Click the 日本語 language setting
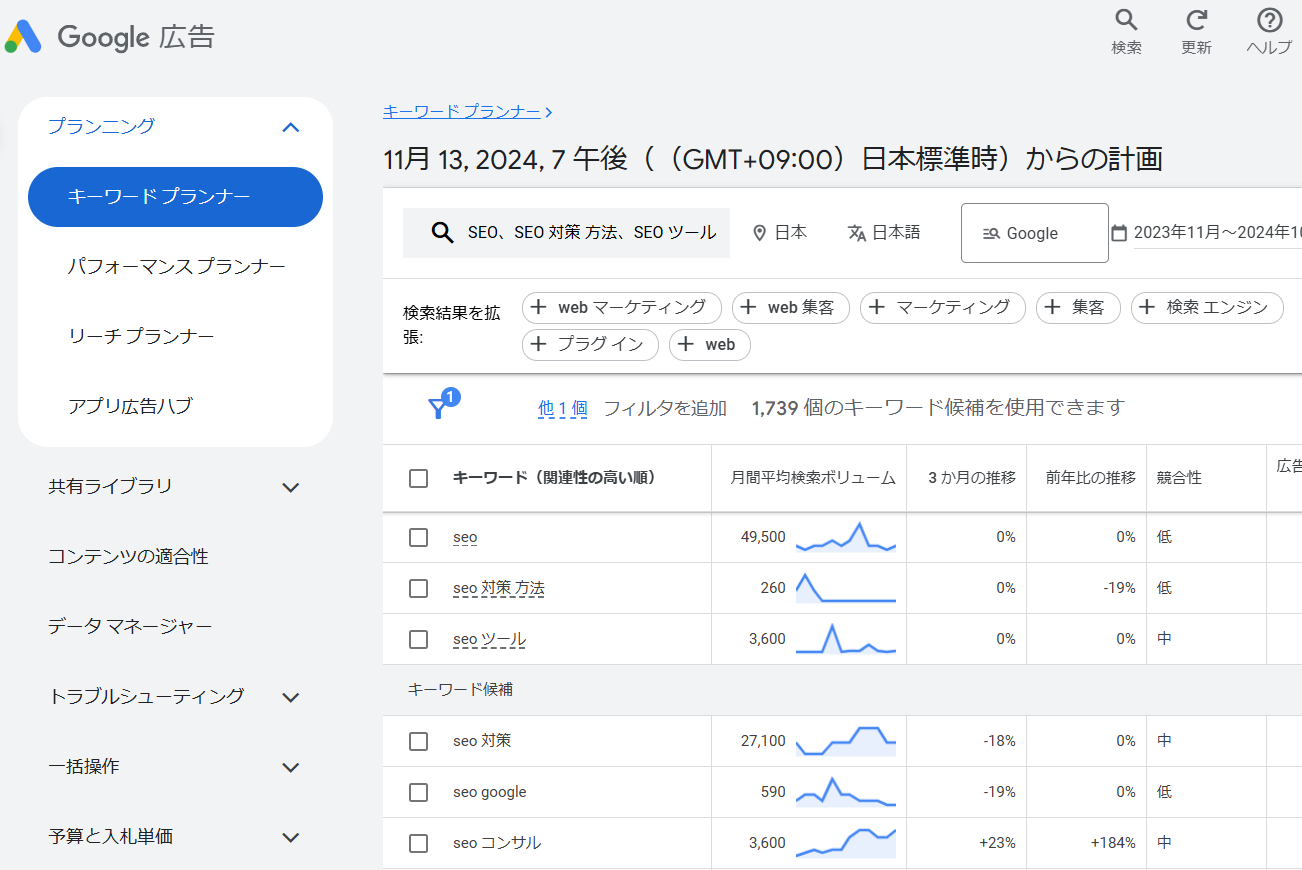Viewport: 1302px width, 870px height. click(884, 233)
